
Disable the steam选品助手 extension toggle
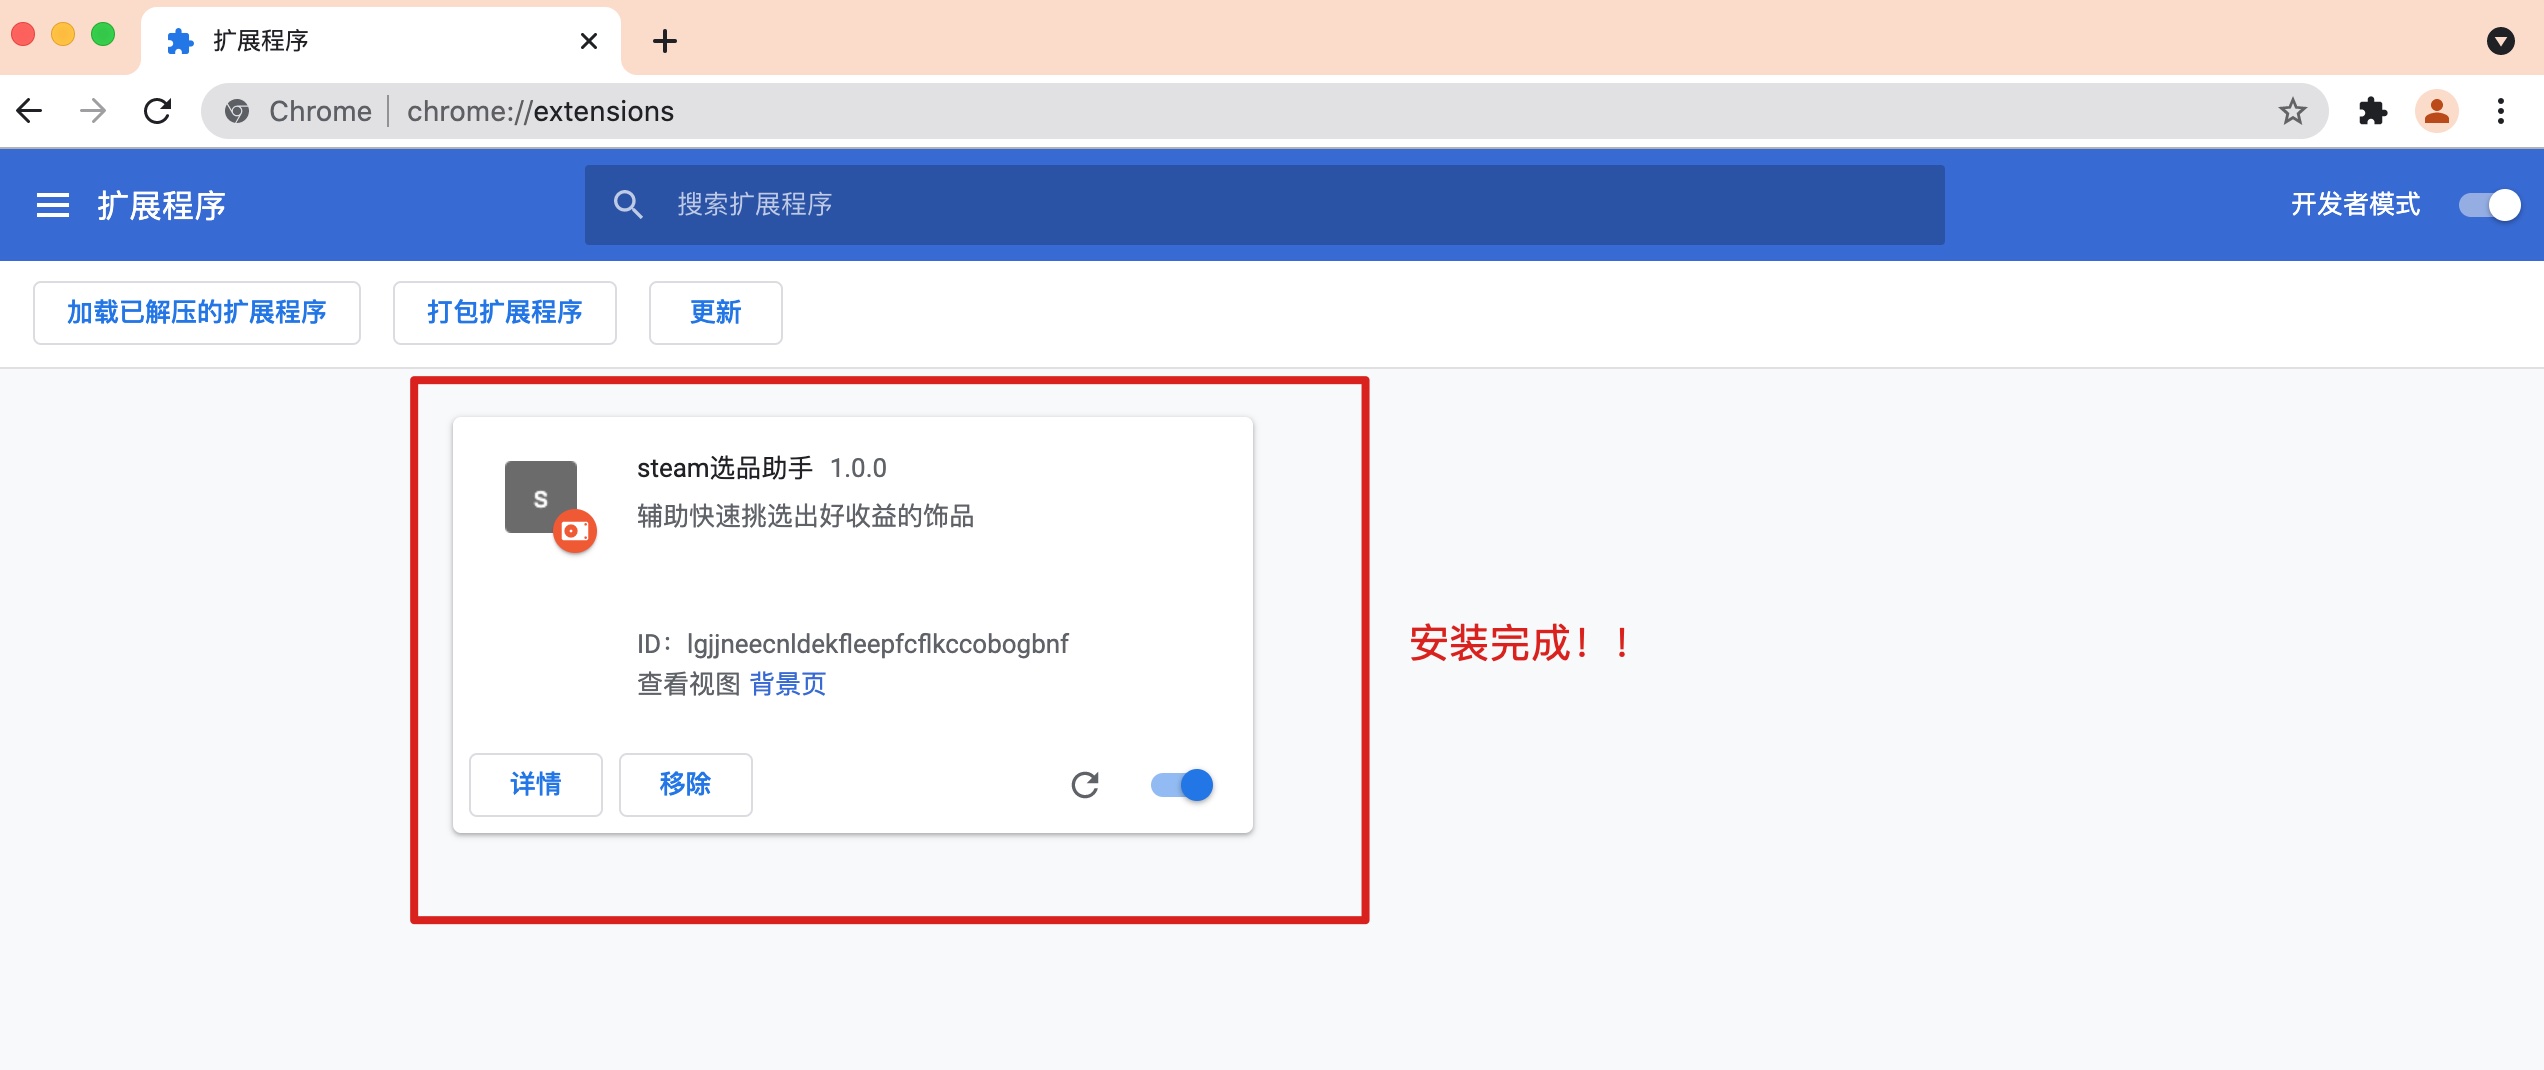point(1182,785)
